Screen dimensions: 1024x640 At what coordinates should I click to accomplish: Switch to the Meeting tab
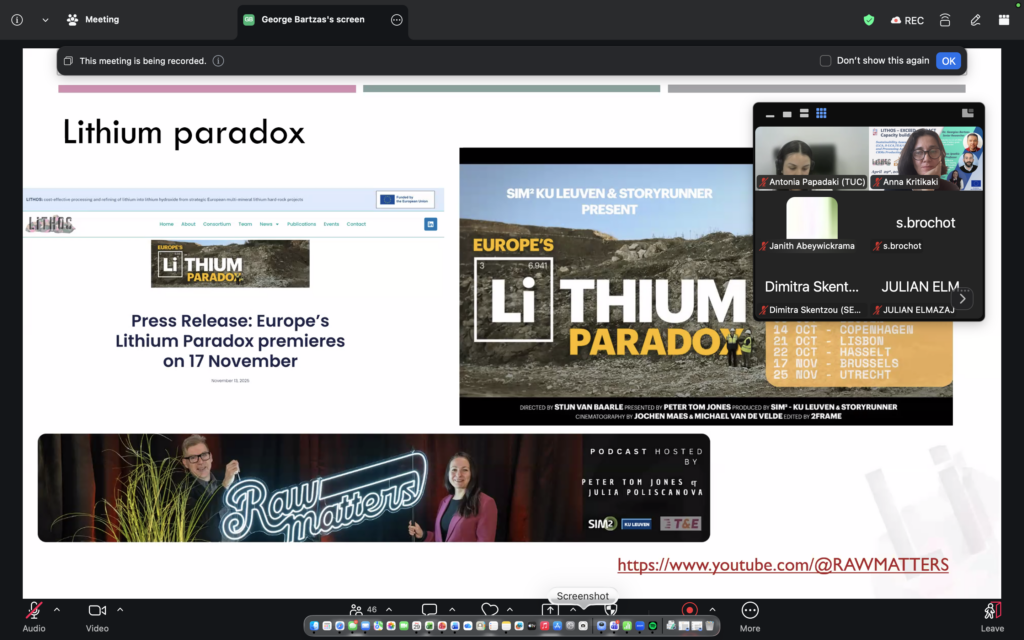coord(93,20)
